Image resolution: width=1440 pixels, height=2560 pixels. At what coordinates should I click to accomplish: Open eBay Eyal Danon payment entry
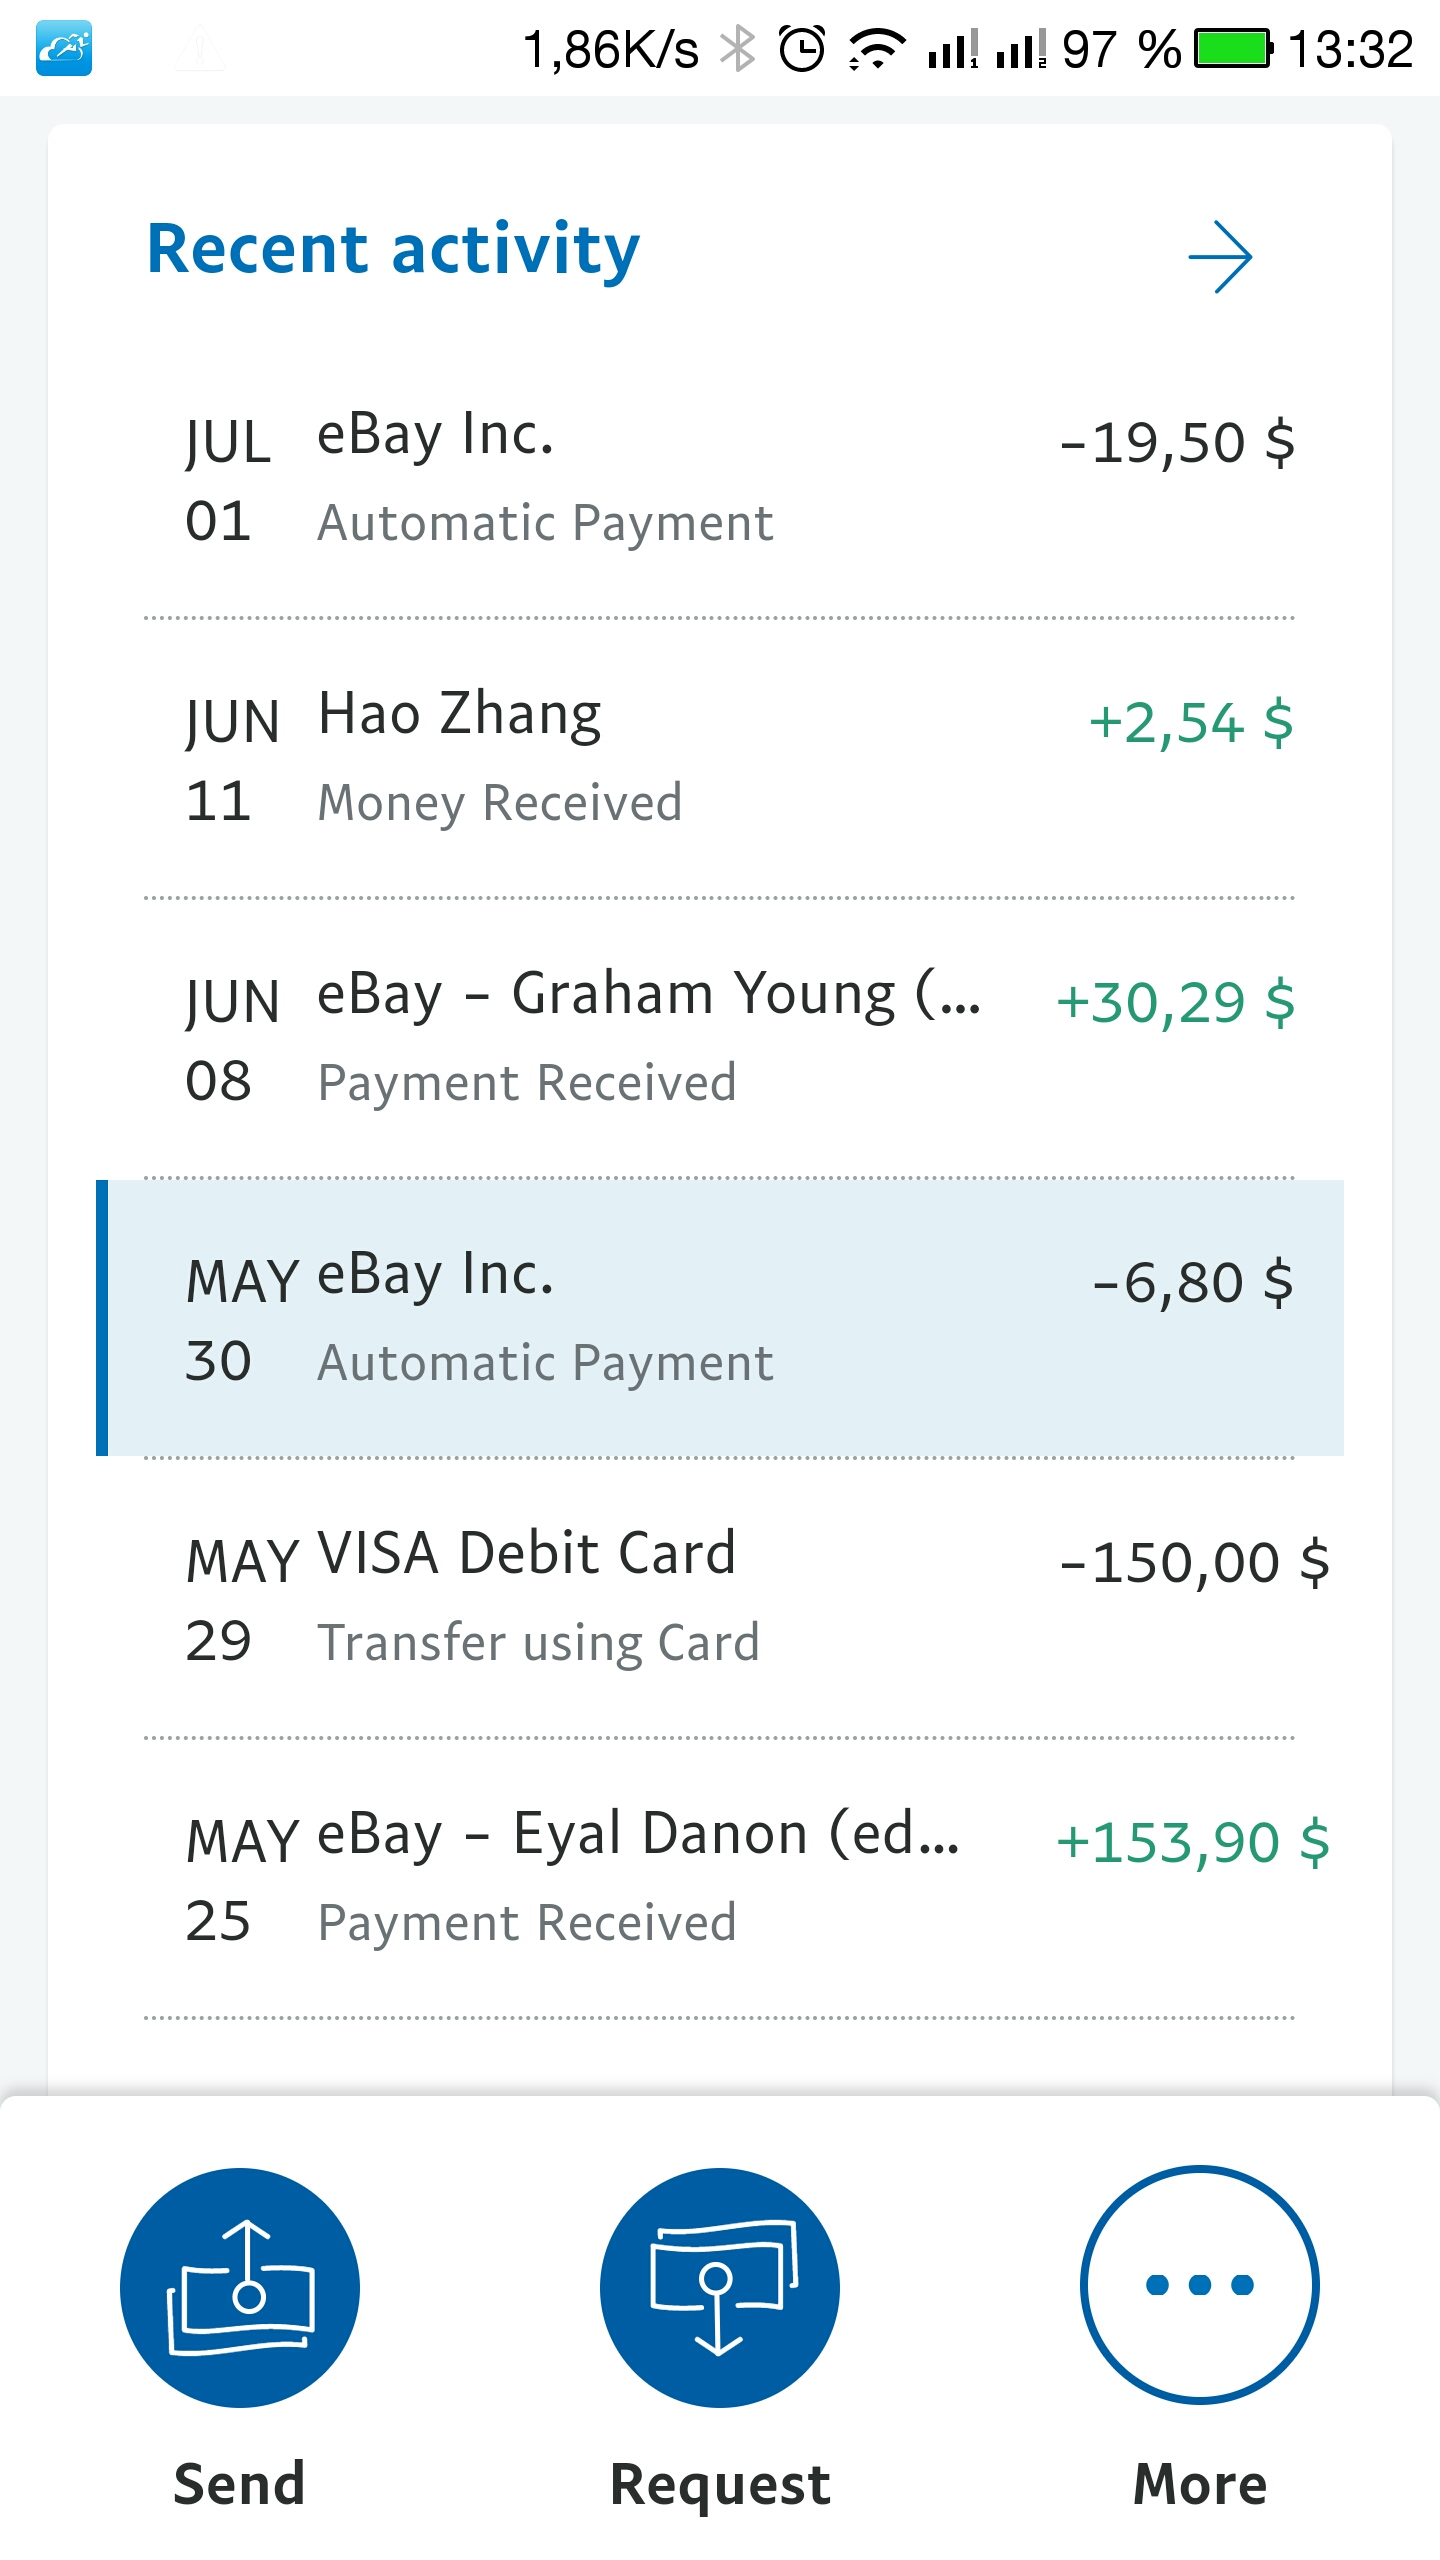720,1878
